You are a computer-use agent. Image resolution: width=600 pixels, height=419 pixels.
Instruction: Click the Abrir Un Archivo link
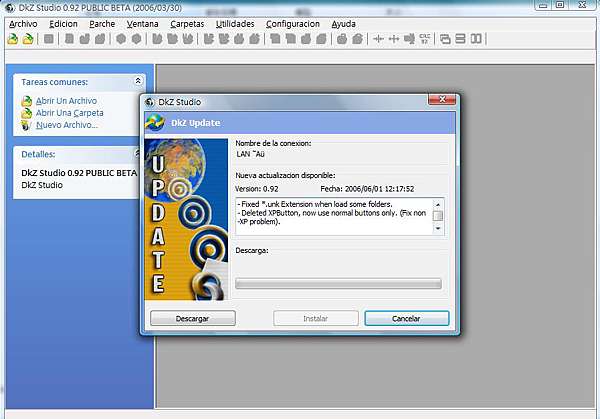pyautogui.click(x=66, y=101)
